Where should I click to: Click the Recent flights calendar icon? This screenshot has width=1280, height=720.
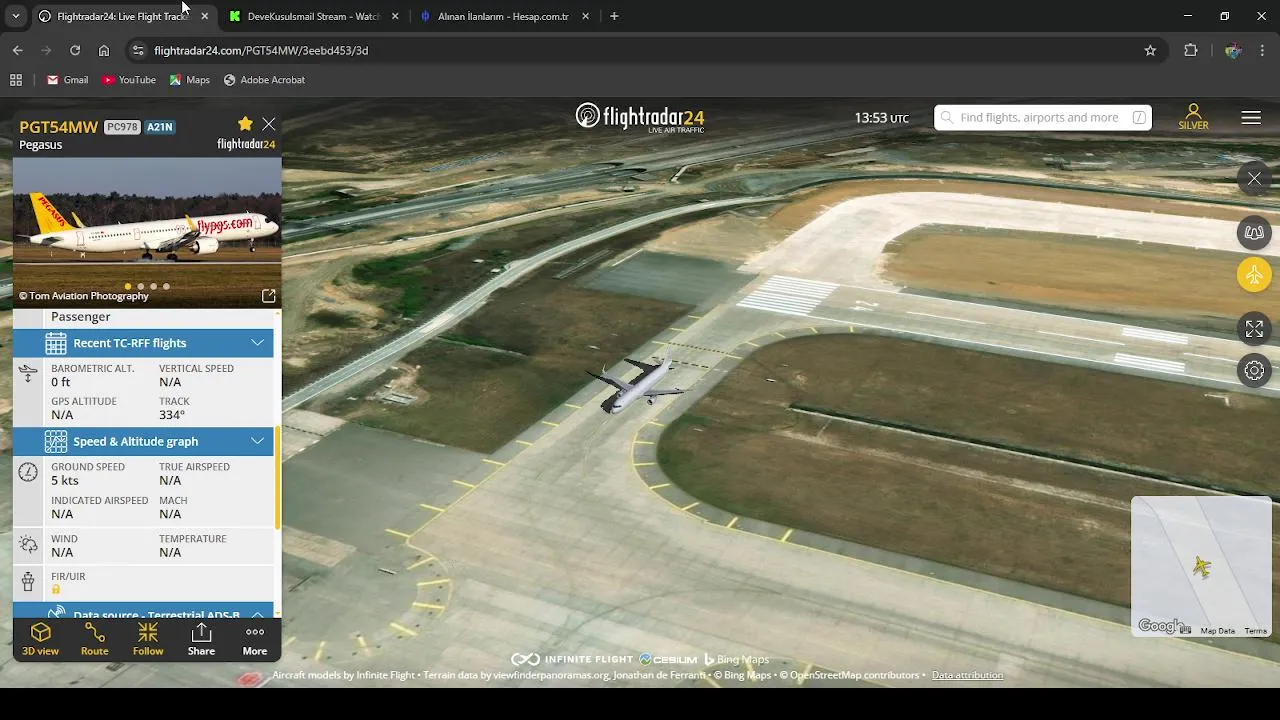click(x=56, y=343)
